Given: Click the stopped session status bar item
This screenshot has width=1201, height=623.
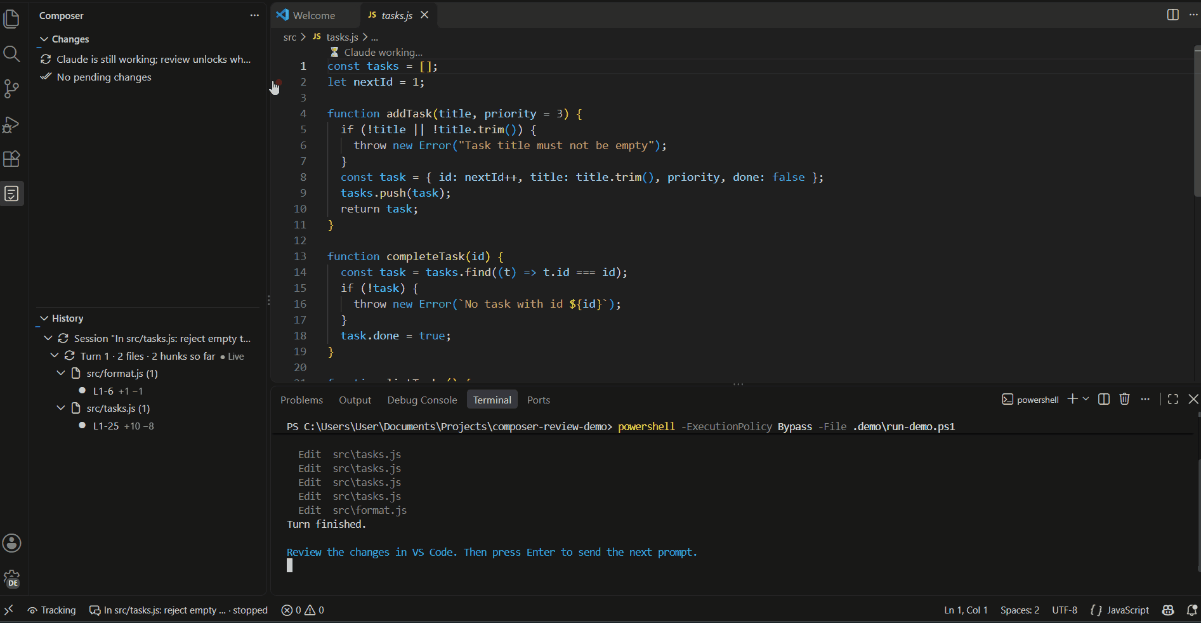Looking at the screenshot, I should point(178,610).
